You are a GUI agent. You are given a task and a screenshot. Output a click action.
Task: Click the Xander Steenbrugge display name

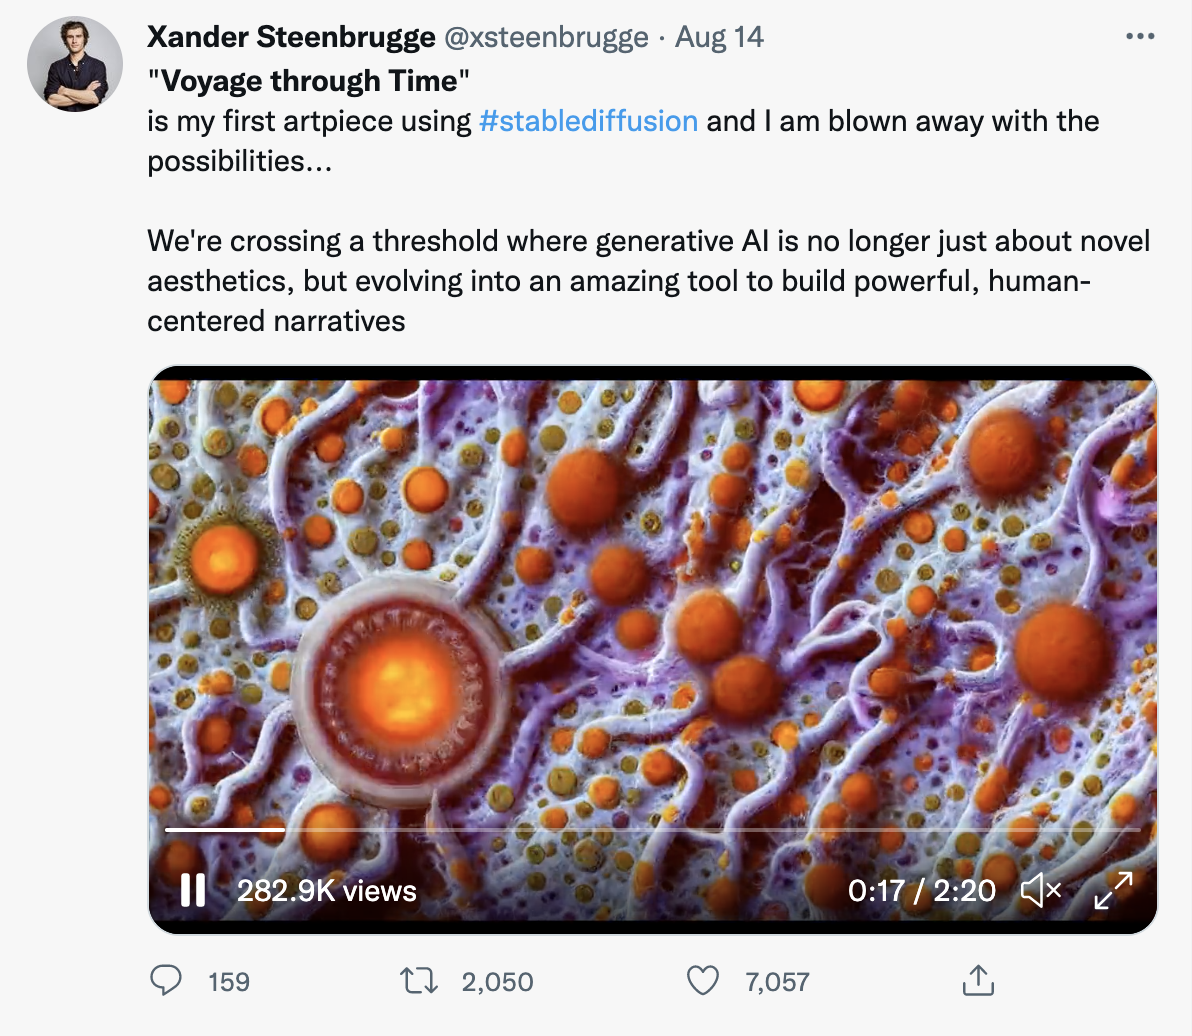tap(291, 38)
